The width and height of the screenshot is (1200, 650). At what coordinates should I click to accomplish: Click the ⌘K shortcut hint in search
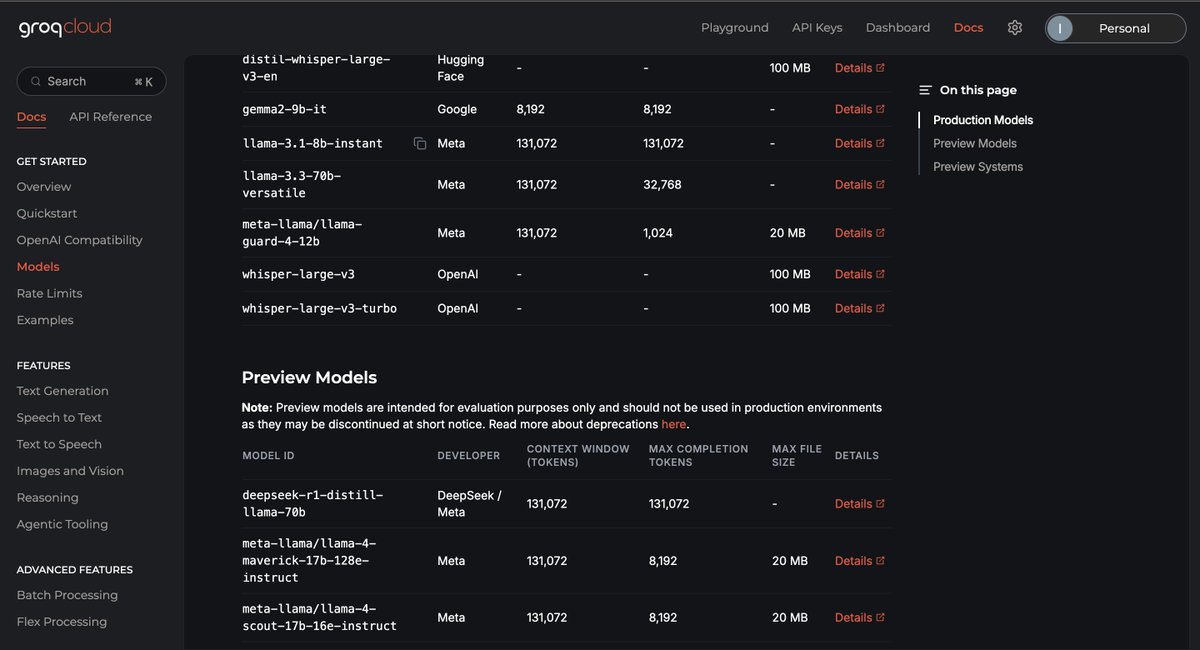143,82
